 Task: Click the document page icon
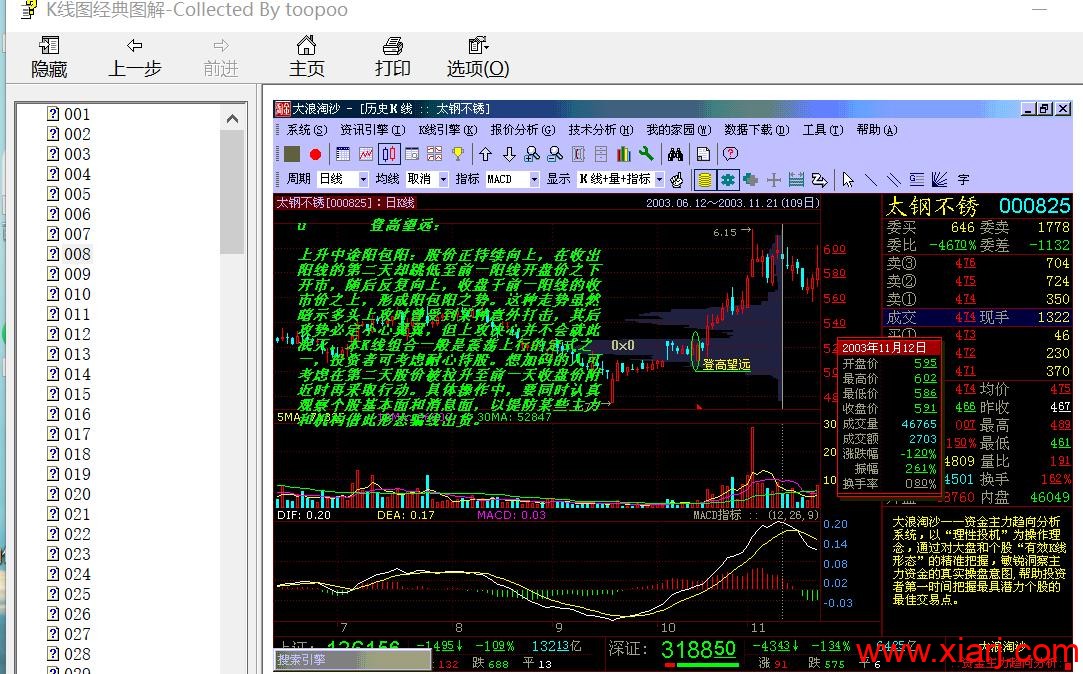pos(703,154)
